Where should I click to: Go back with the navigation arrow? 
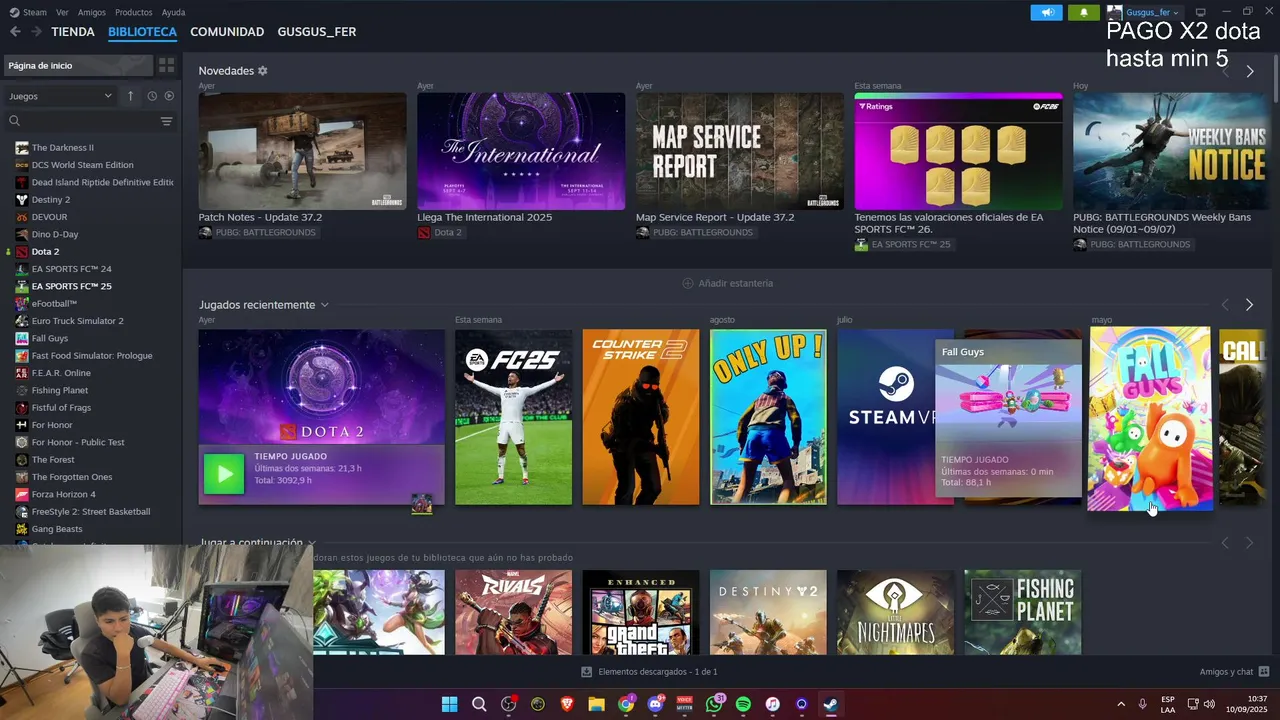tap(15, 32)
